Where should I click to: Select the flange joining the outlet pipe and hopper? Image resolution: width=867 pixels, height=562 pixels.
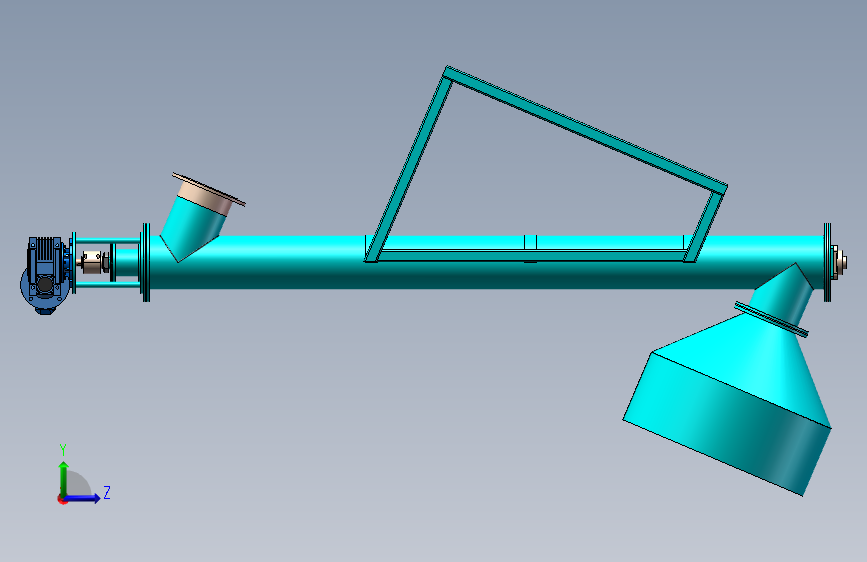coord(771,320)
